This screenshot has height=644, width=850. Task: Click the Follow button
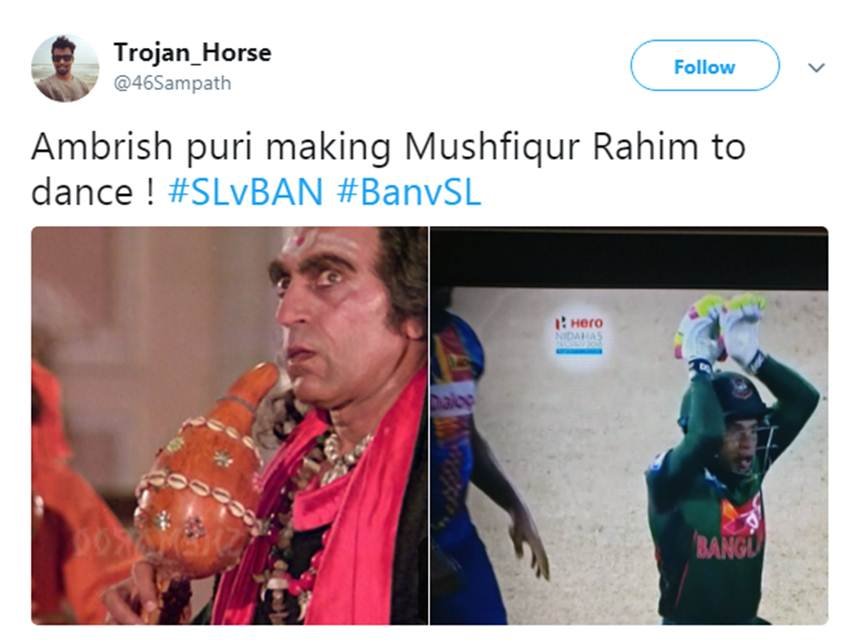coord(704,66)
